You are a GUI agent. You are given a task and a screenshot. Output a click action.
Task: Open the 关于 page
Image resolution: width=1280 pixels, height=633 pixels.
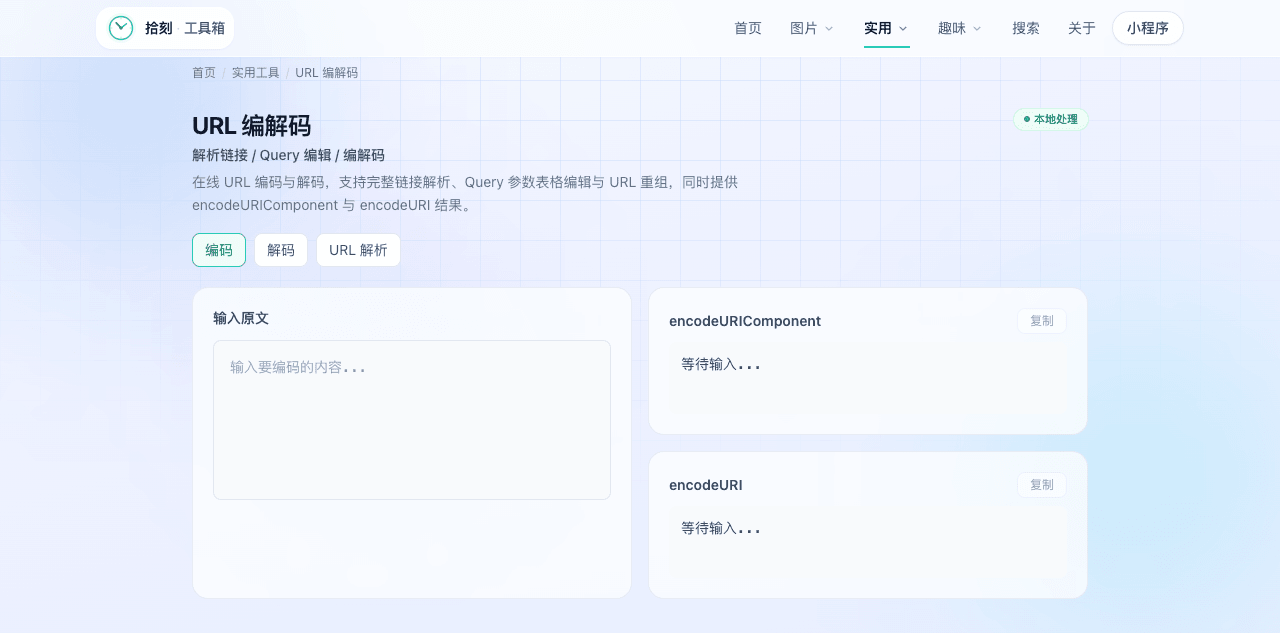1082,28
